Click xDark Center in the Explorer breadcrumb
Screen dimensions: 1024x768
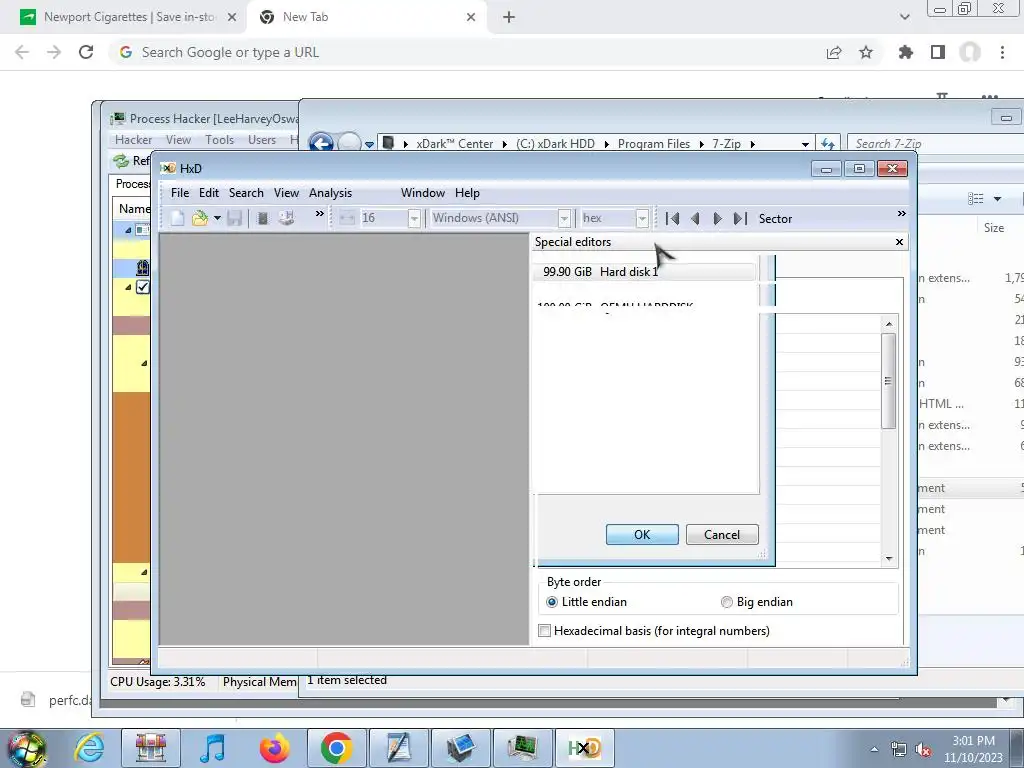[455, 144]
